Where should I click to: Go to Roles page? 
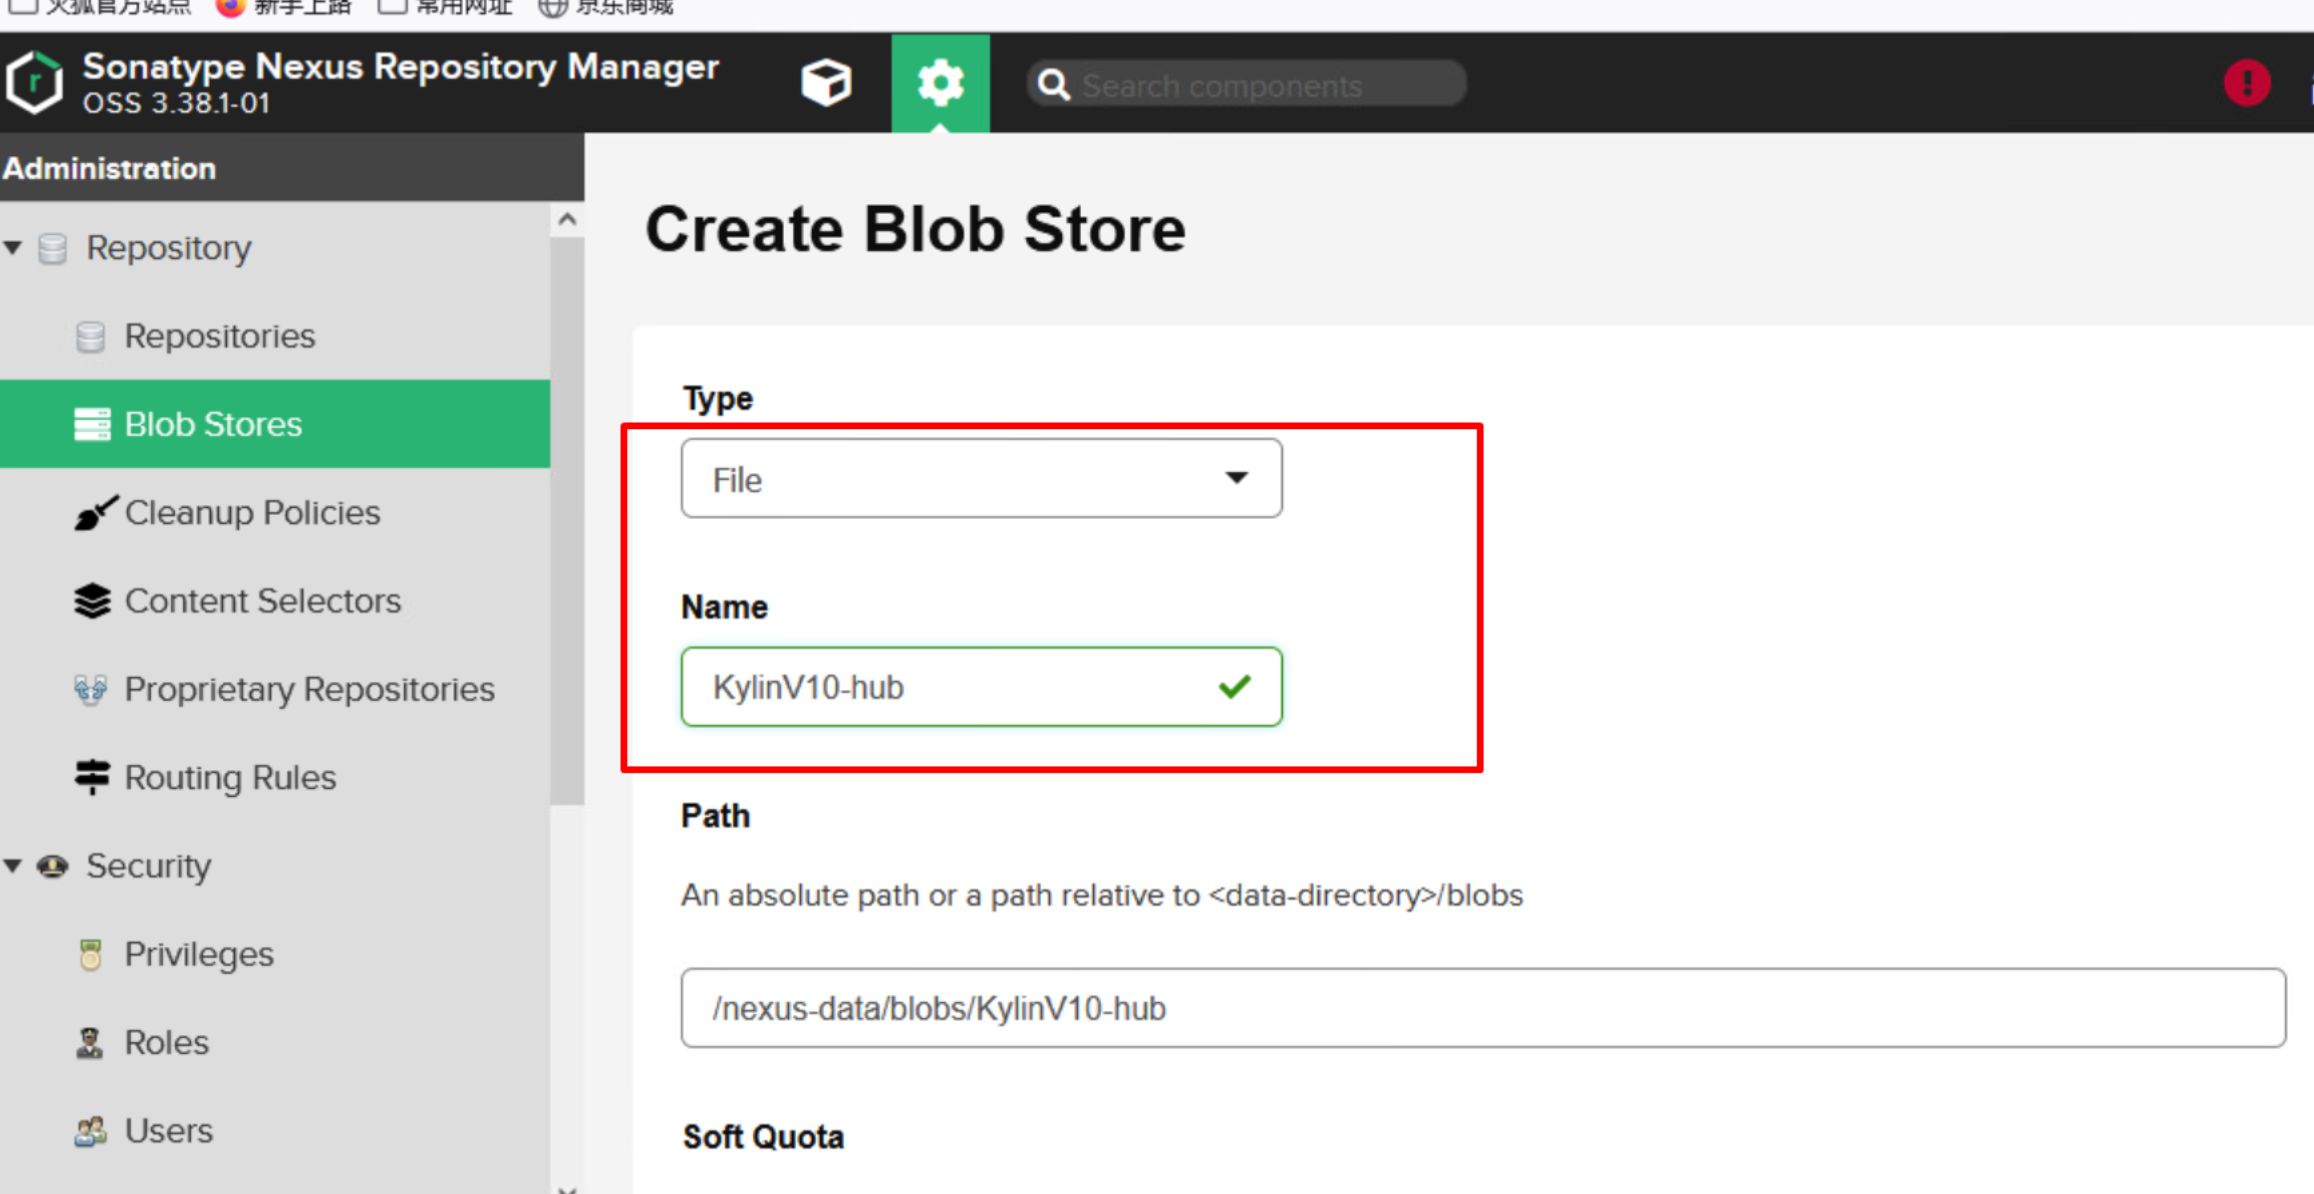[x=166, y=1043]
